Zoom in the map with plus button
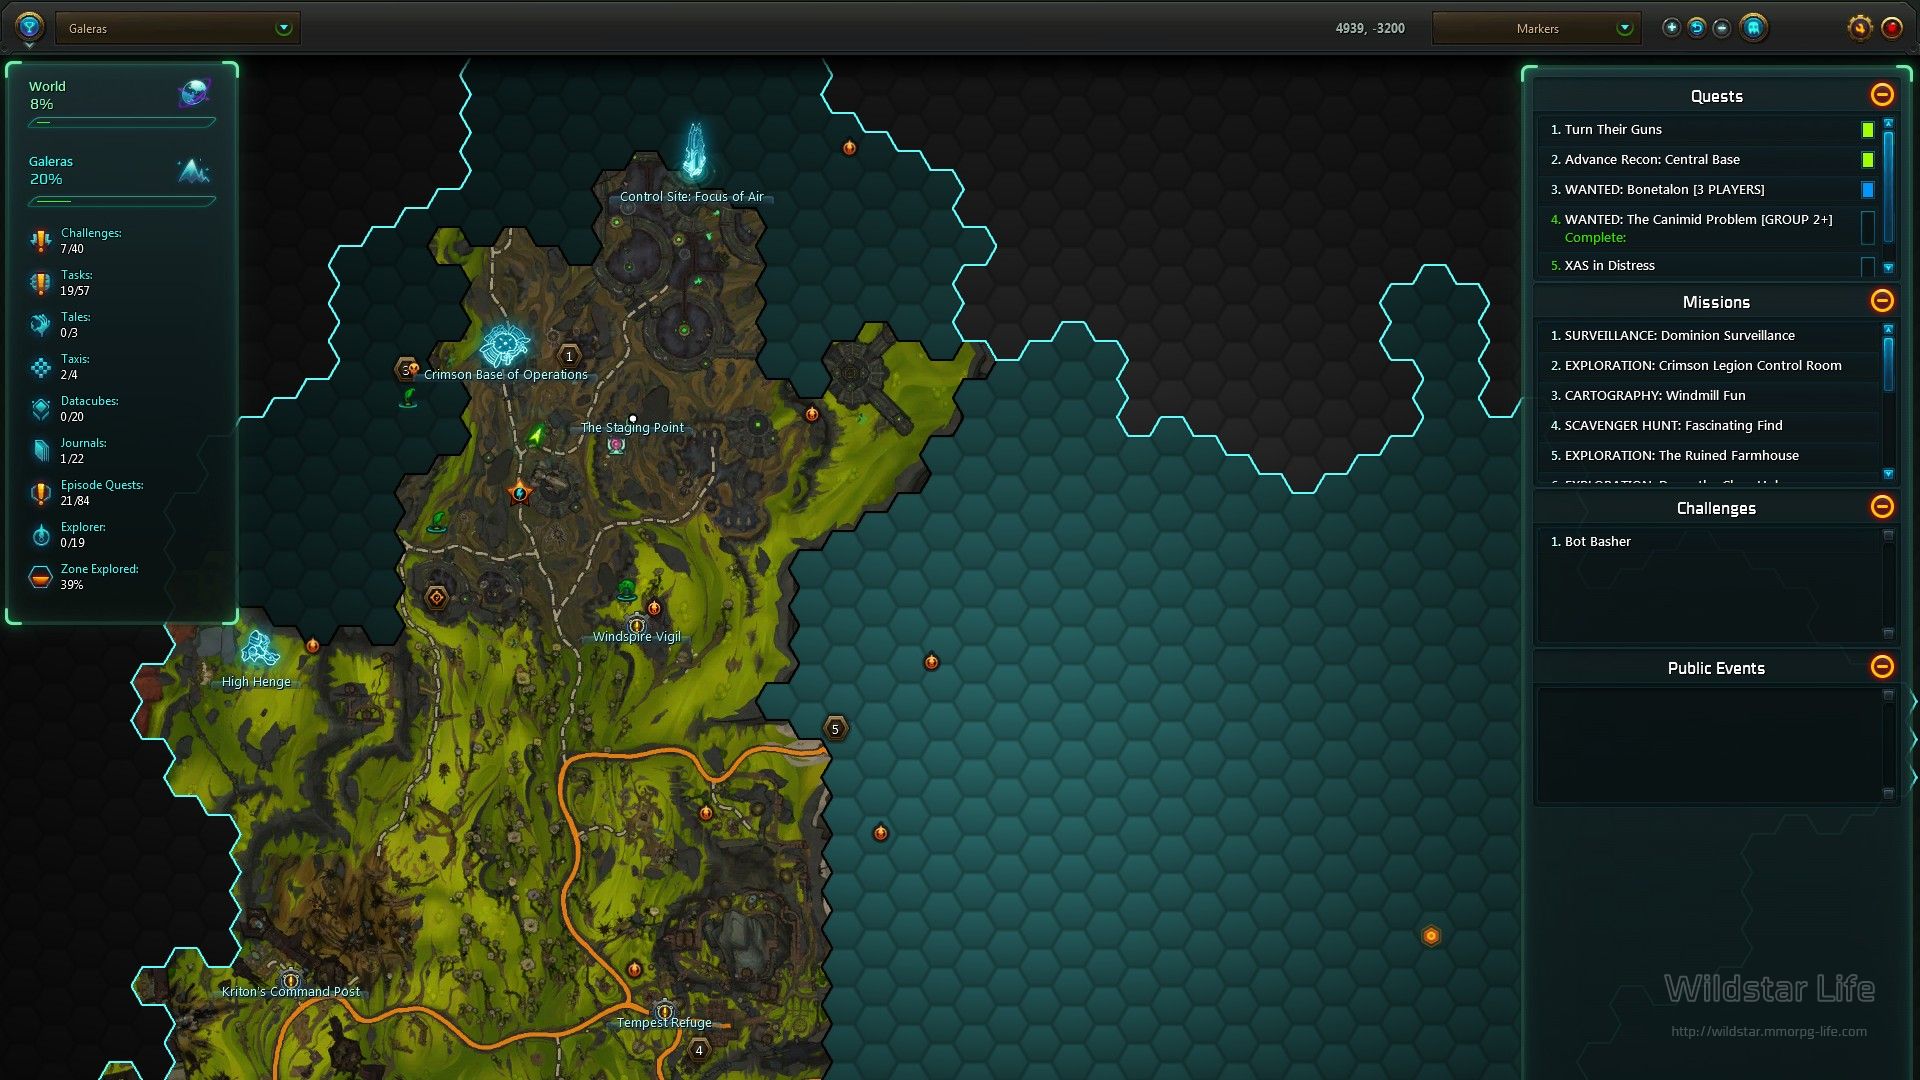Image resolution: width=1920 pixels, height=1080 pixels. (1671, 28)
